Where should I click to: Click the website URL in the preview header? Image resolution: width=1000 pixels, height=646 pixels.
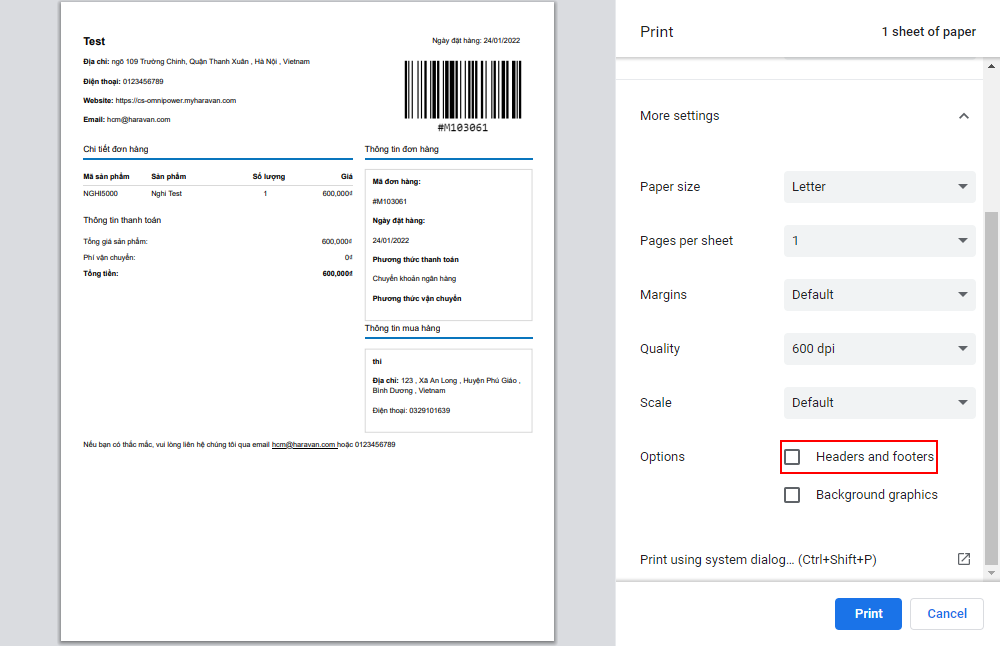click(175, 101)
